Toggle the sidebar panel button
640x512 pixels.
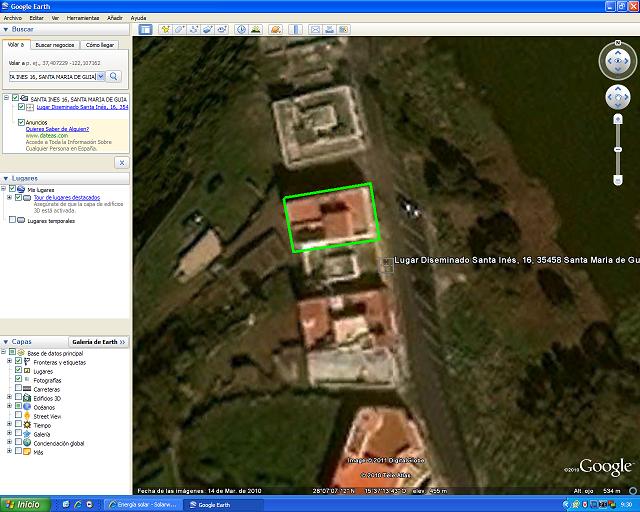tap(145, 29)
